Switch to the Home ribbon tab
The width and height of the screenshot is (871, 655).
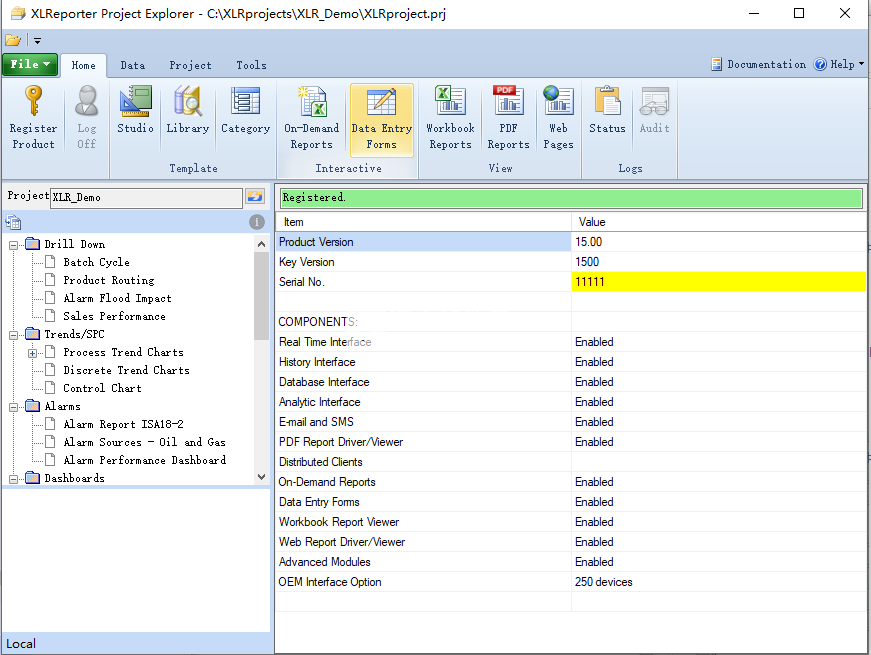click(x=83, y=66)
